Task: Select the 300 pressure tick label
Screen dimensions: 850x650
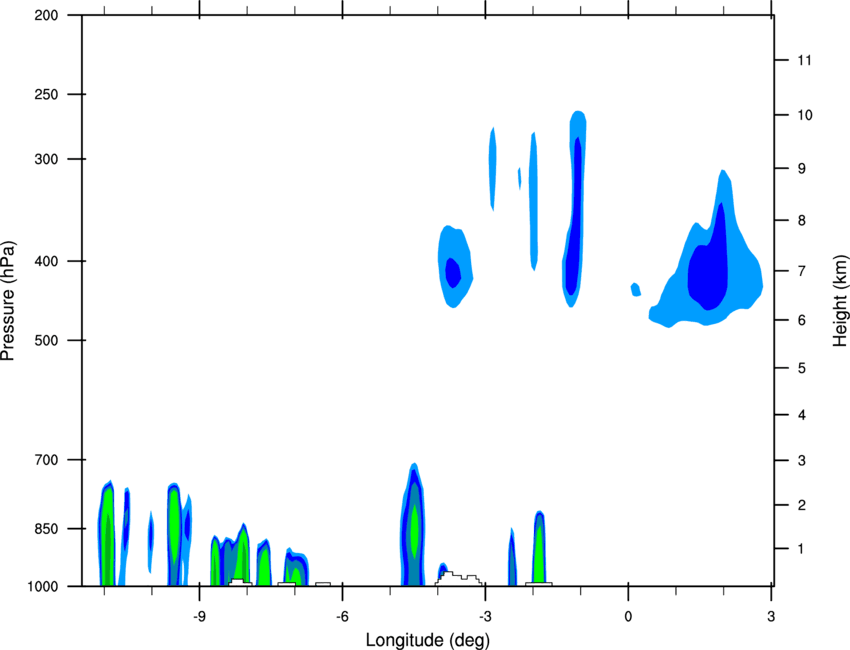Action: pyautogui.click(x=46, y=159)
